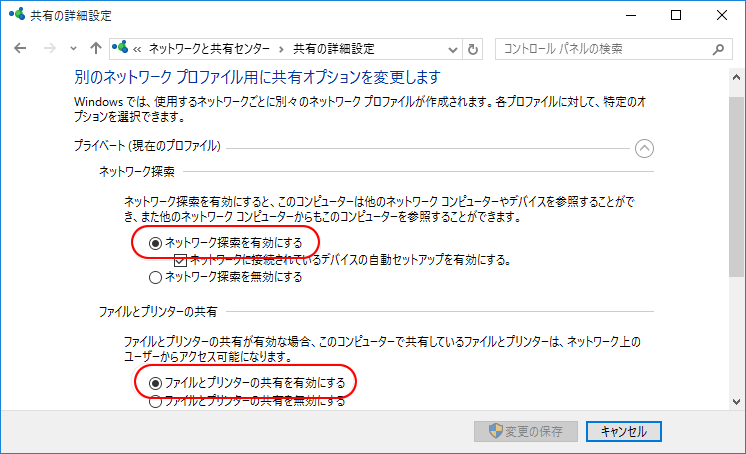This screenshot has width=746, height=454.
Task: Click the window title bar network icon
Action: point(17,14)
